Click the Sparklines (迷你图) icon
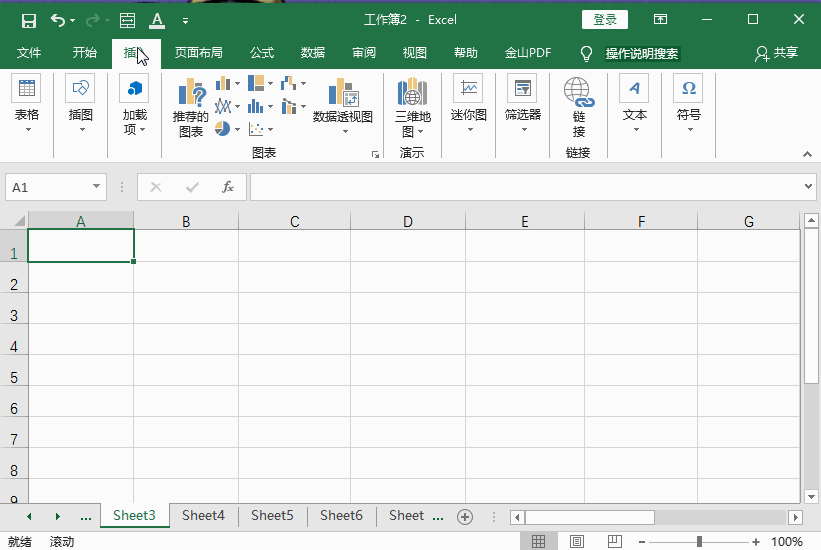 (x=467, y=100)
